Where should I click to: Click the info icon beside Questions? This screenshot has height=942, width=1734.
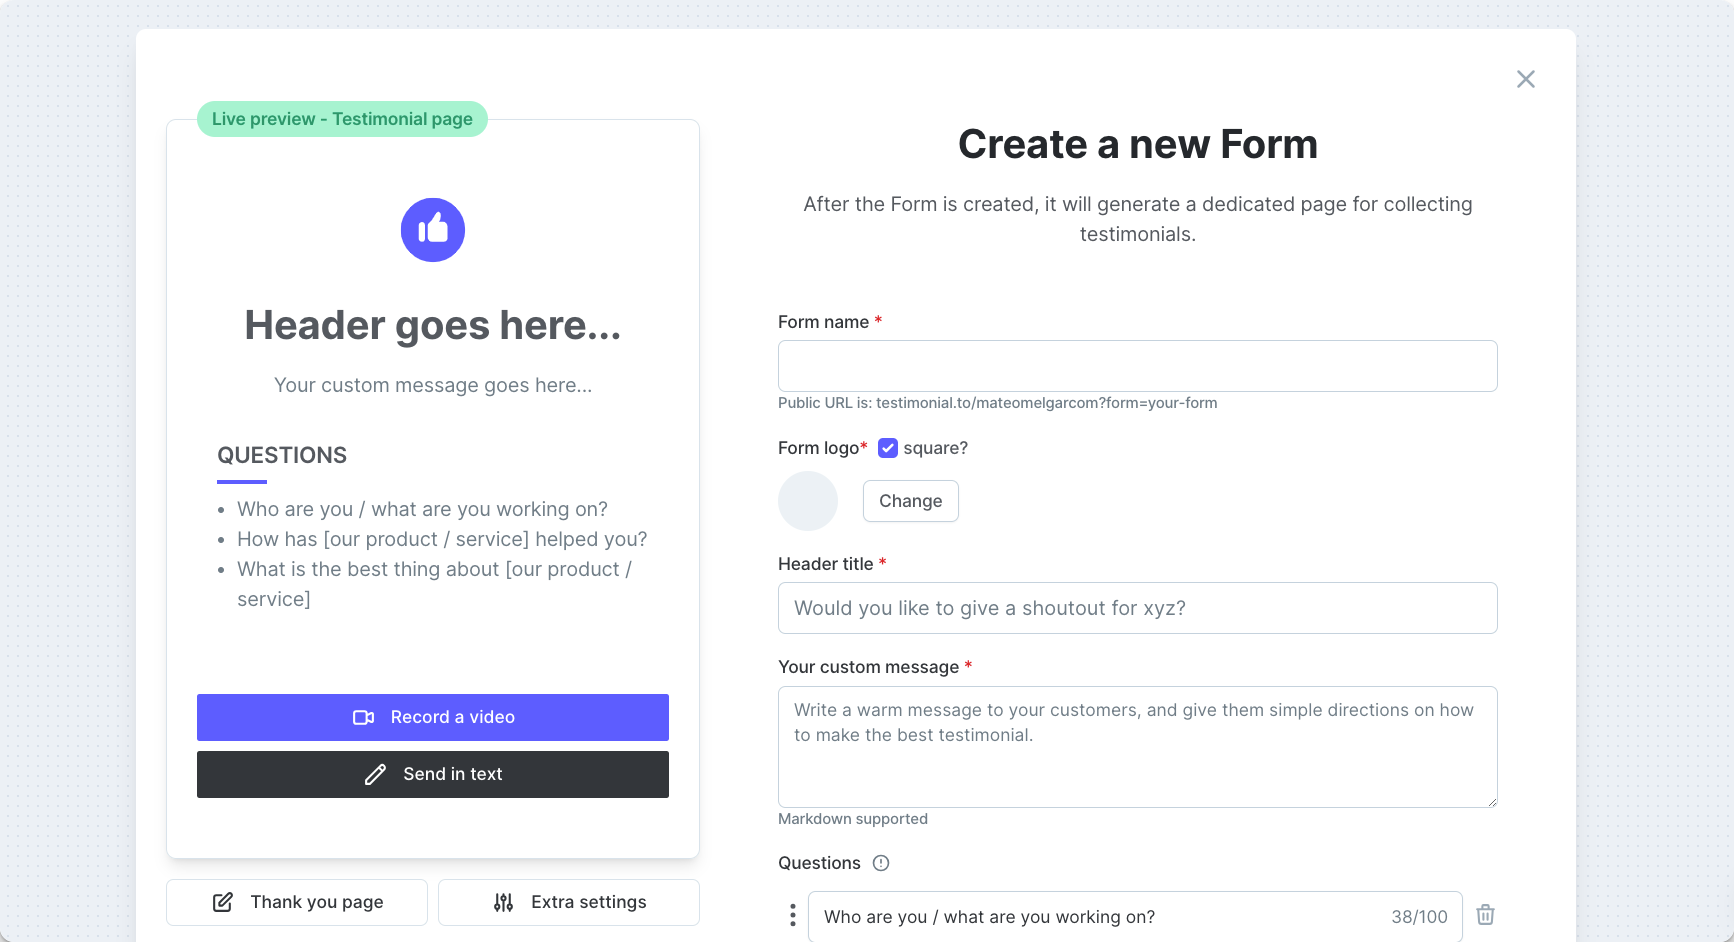(881, 863)
